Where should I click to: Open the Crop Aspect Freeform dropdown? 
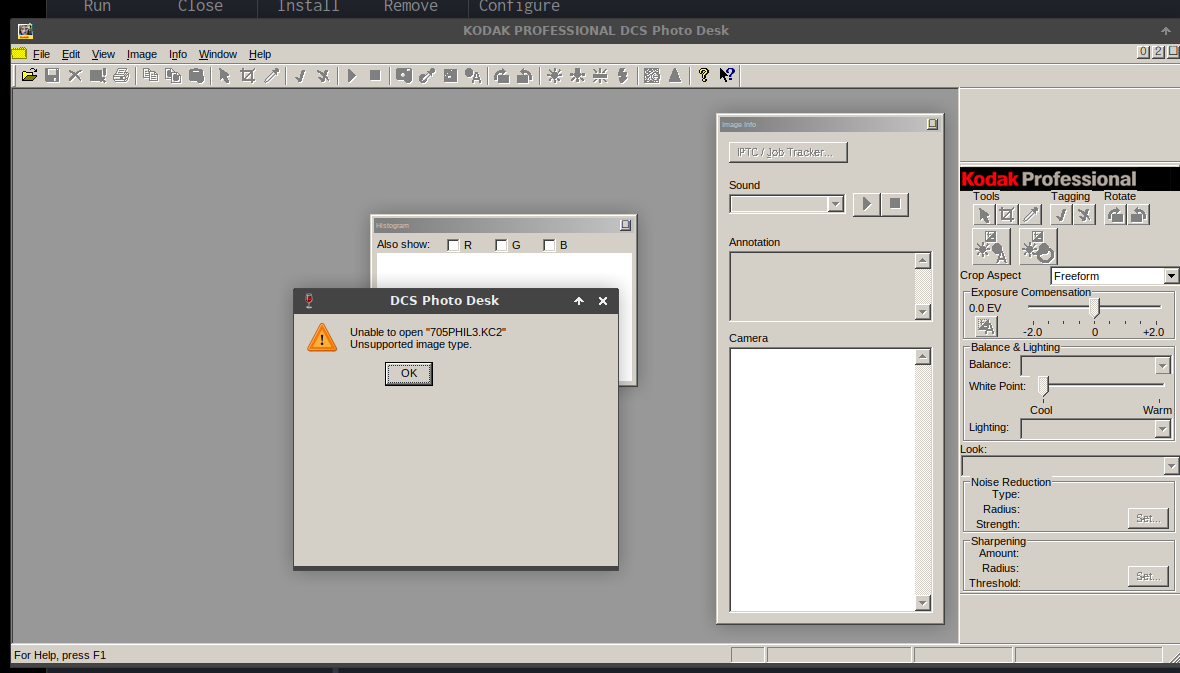(1171, 276)
